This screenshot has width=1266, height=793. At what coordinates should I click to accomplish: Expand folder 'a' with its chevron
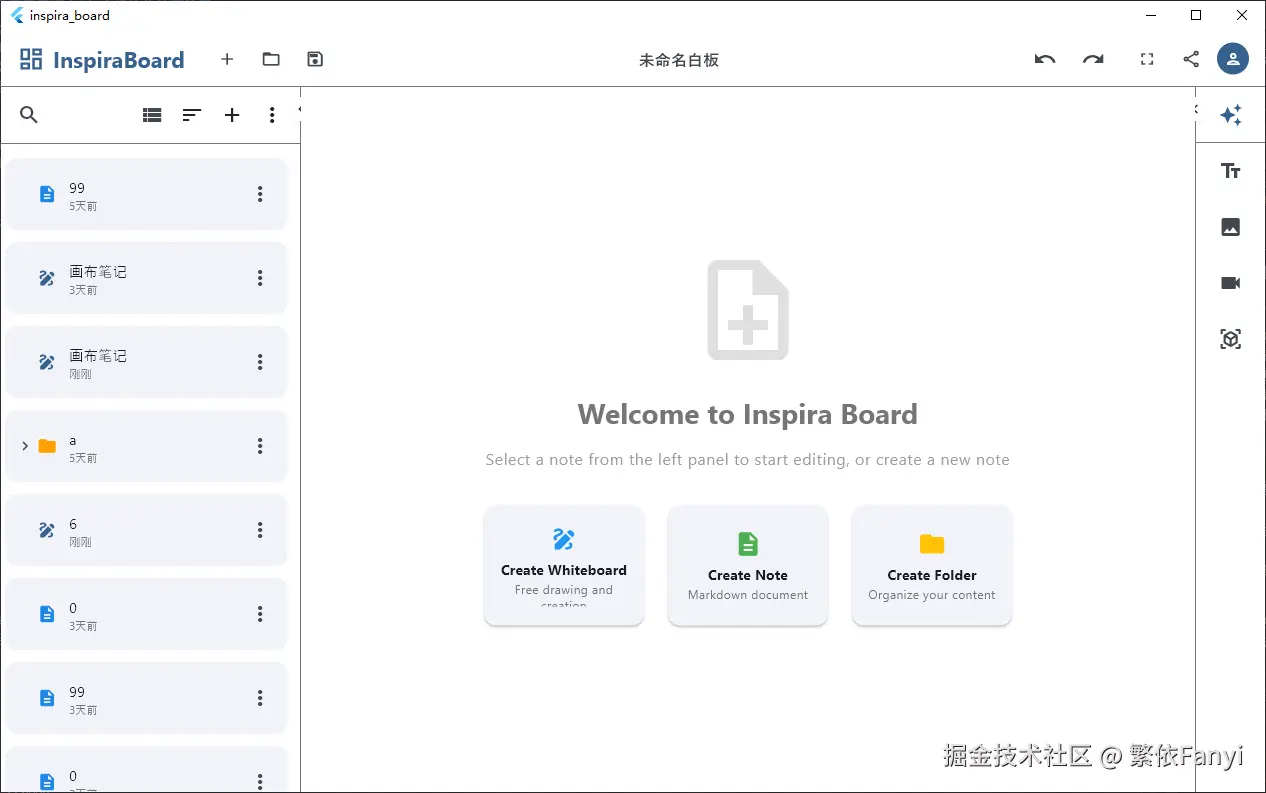[x=25, y=446]
